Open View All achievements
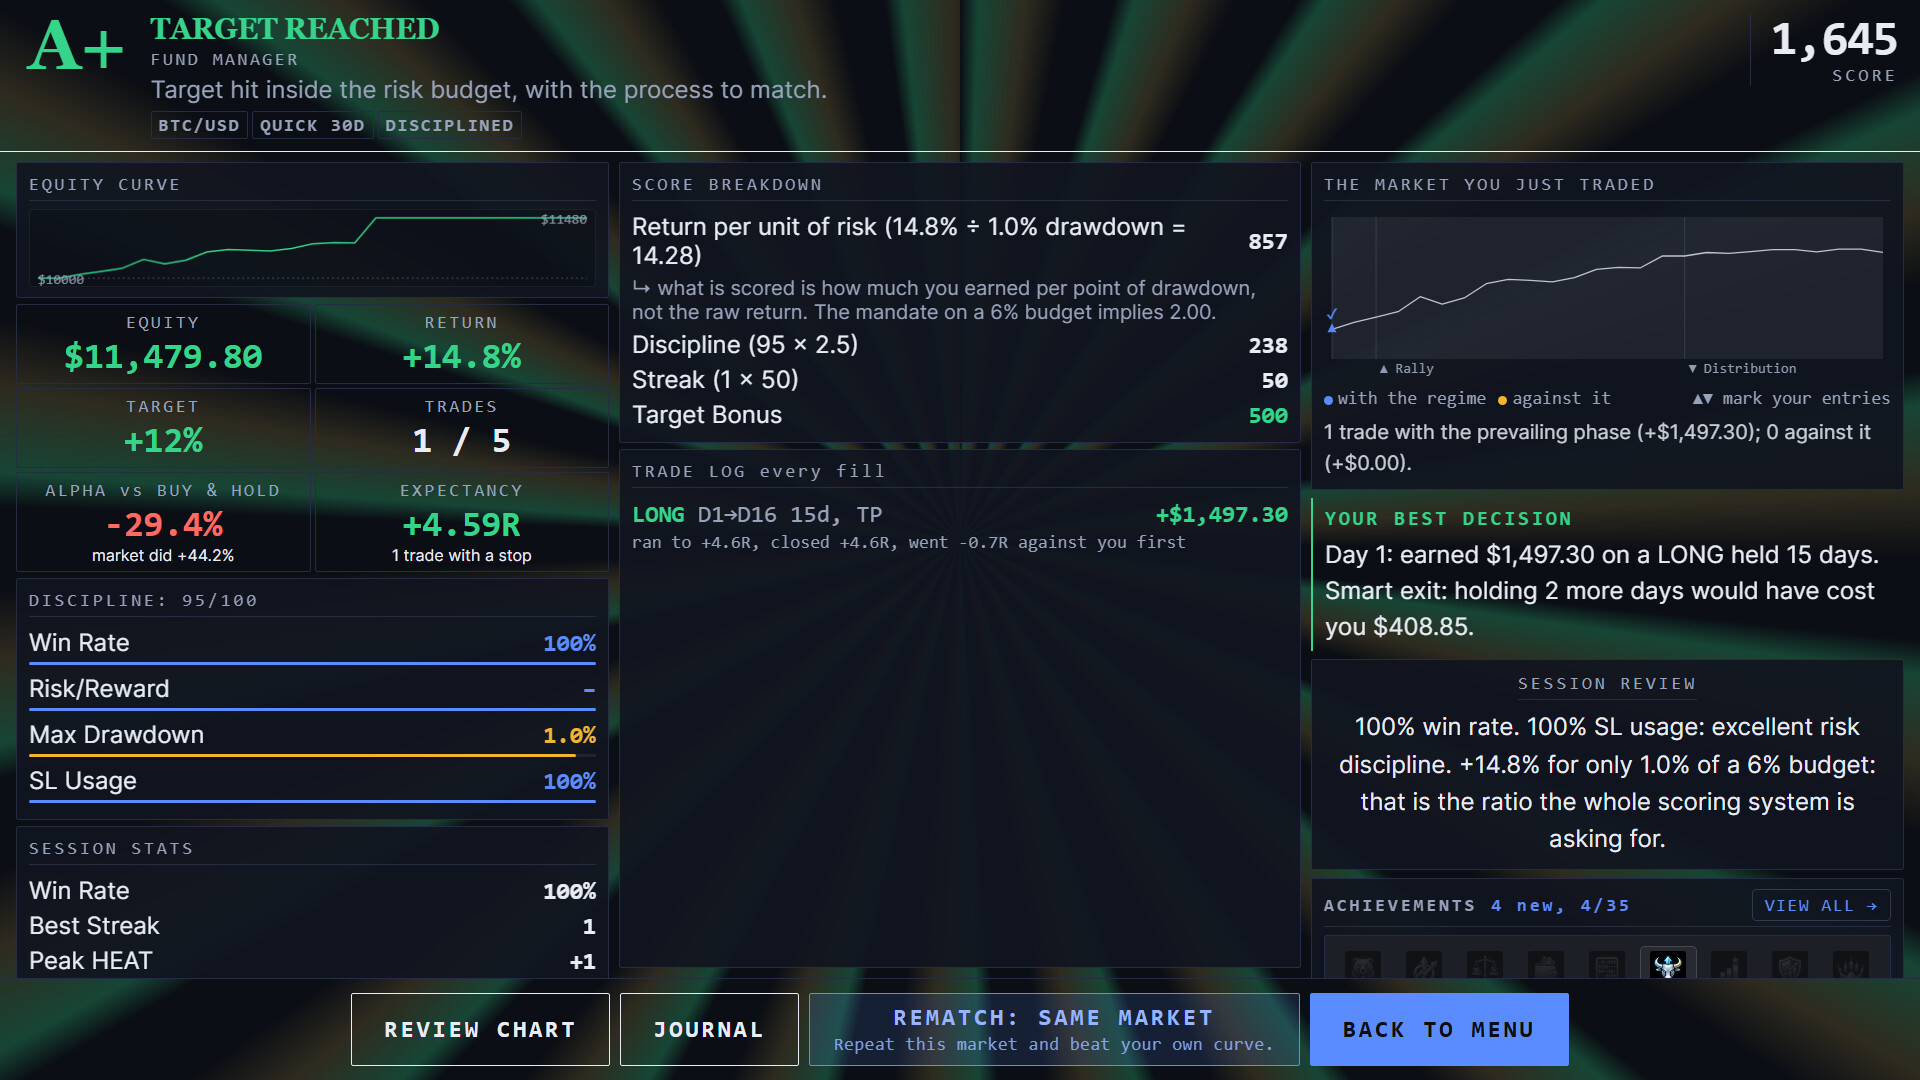This screenshot has height=1080, width=1920. click(x=1821, y=905)
